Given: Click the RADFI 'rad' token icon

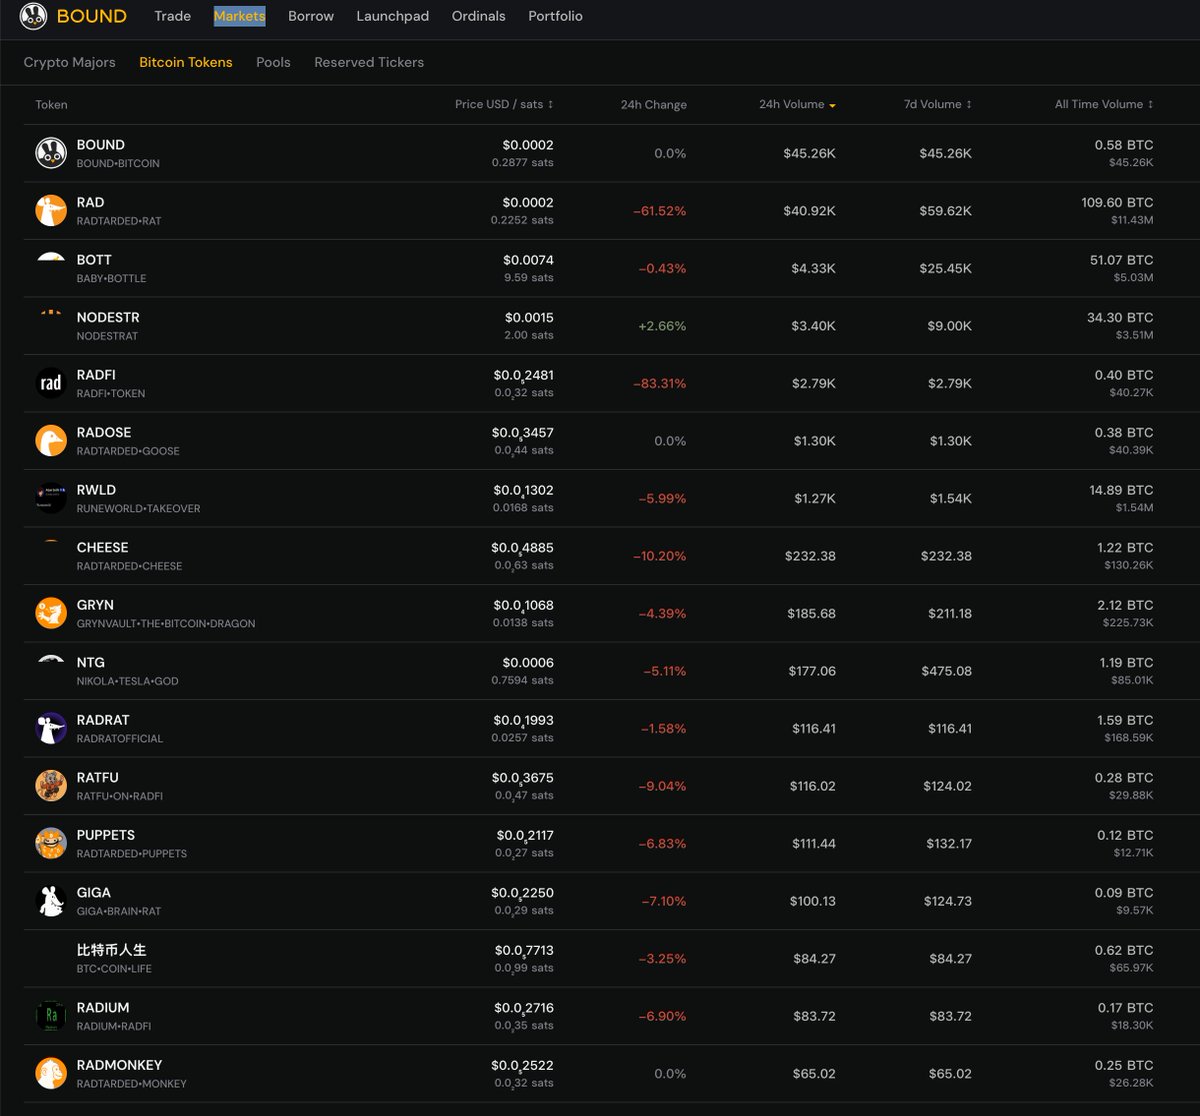Looking at the screenshot, I should click(x=51, y=383).
